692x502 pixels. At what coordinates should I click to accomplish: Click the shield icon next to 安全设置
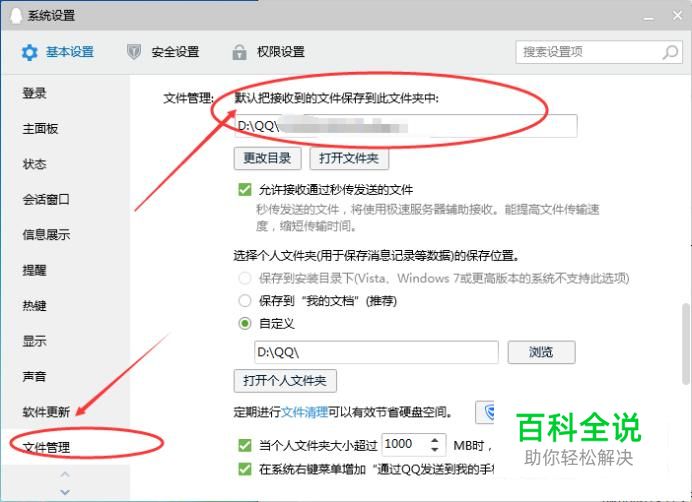pos(134,52)
